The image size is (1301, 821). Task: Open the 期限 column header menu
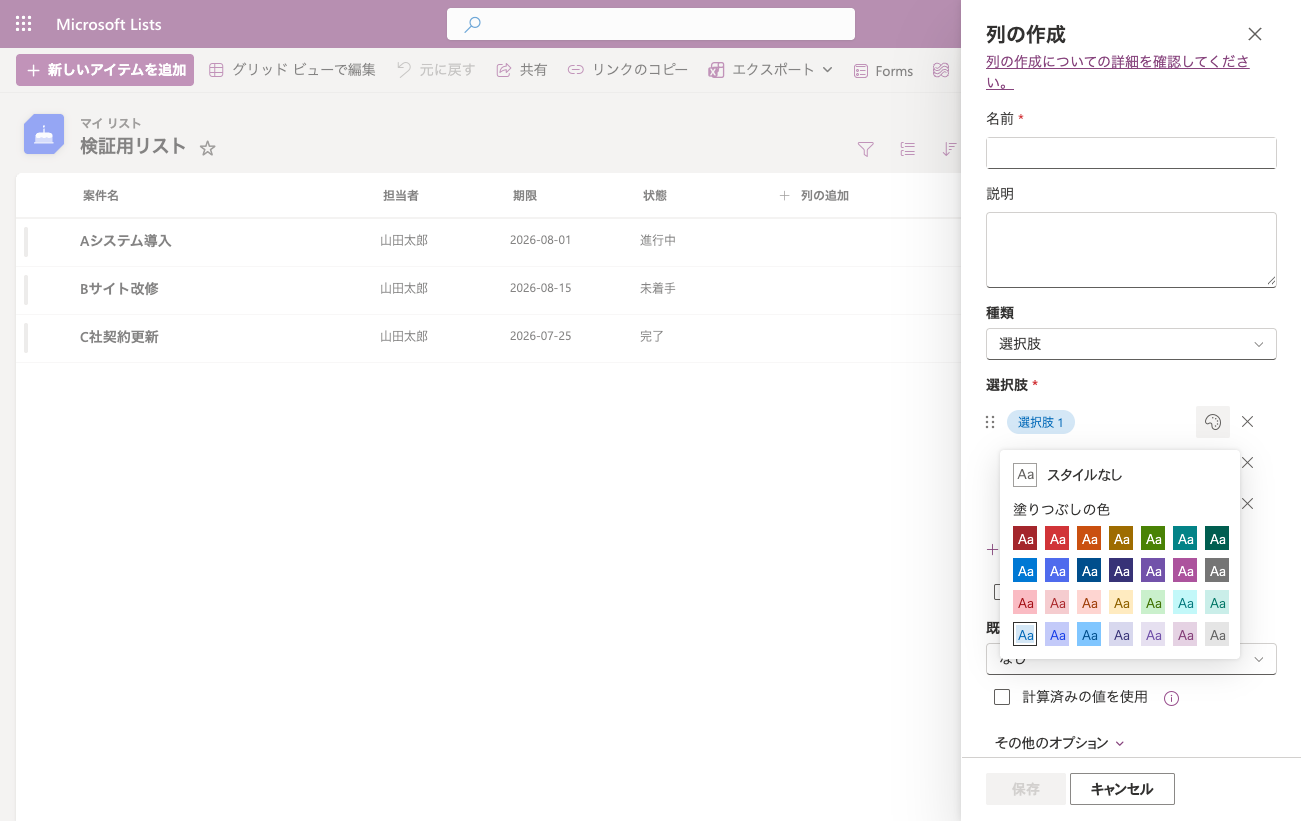[525, 196]
